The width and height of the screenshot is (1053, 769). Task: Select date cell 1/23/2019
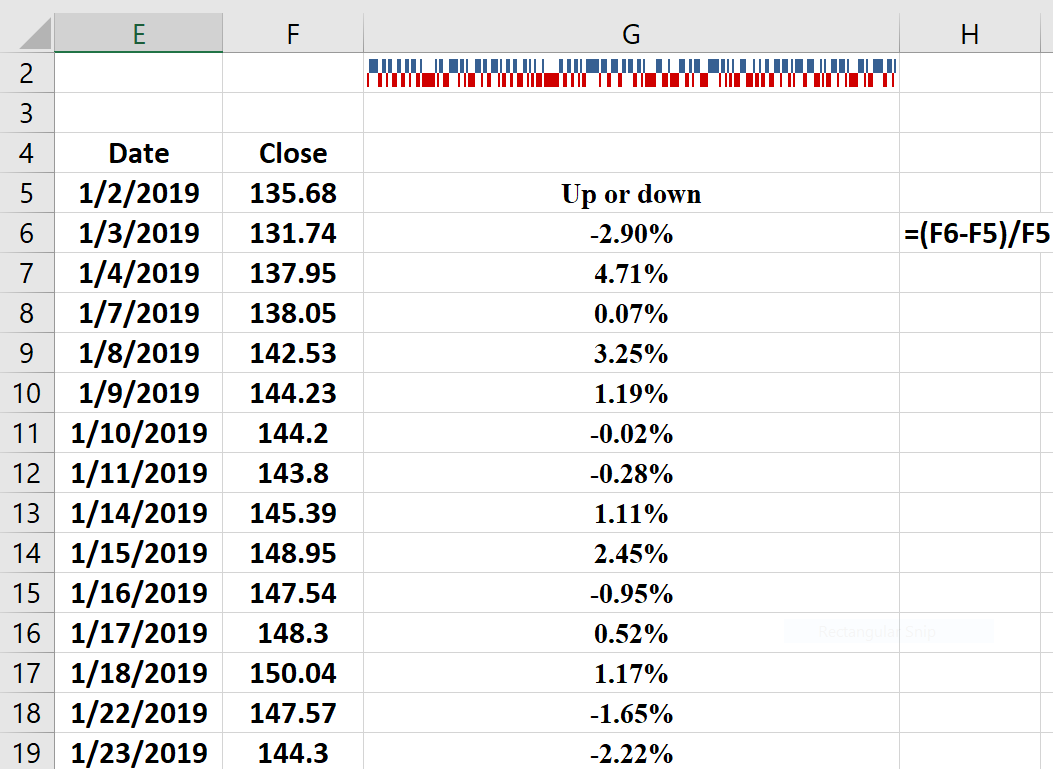click(139, 752)
